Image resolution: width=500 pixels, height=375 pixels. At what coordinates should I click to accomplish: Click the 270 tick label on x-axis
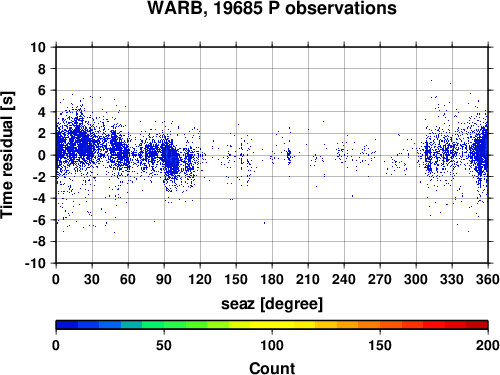380,279
